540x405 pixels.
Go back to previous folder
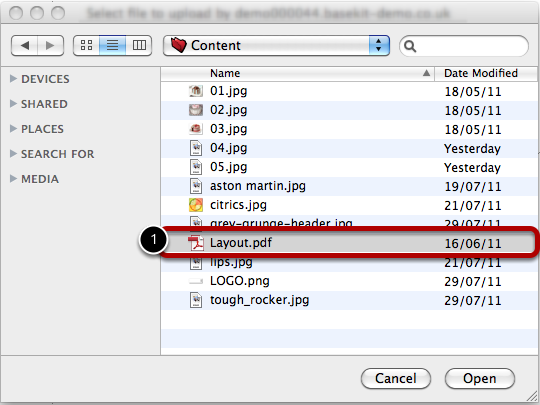[24, 45]
